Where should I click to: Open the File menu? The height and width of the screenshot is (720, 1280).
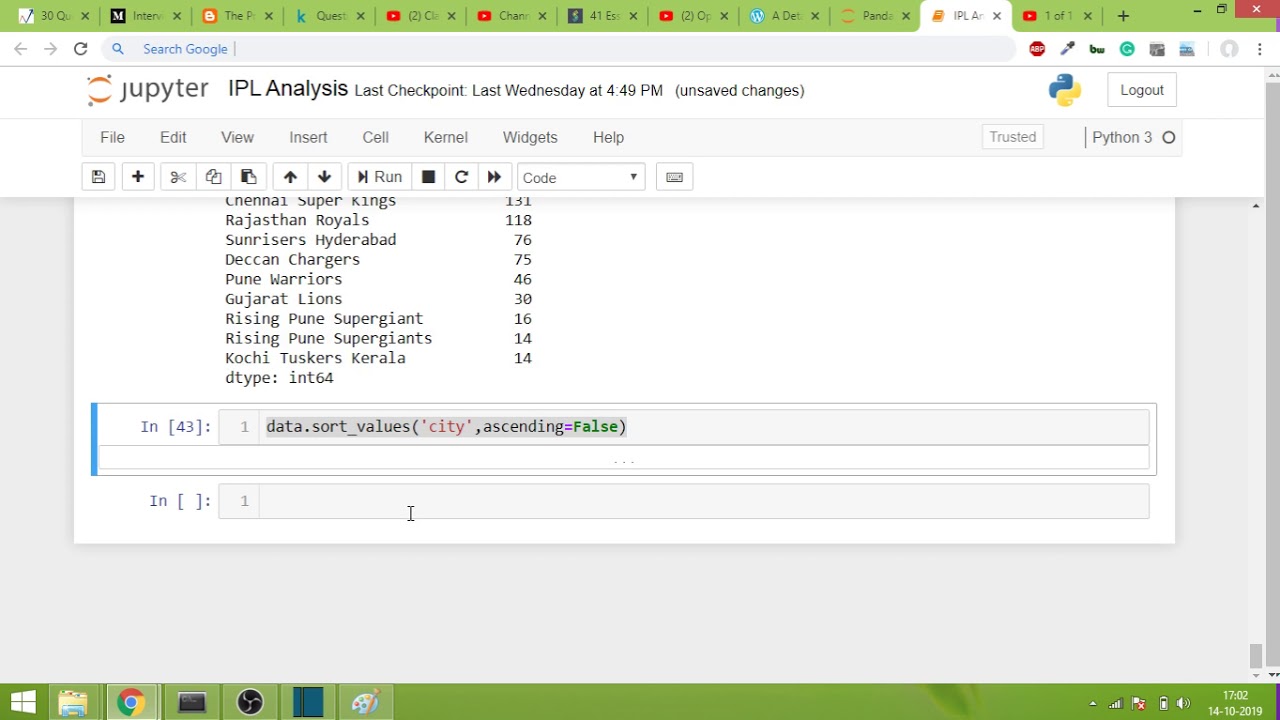click(112, 137)
